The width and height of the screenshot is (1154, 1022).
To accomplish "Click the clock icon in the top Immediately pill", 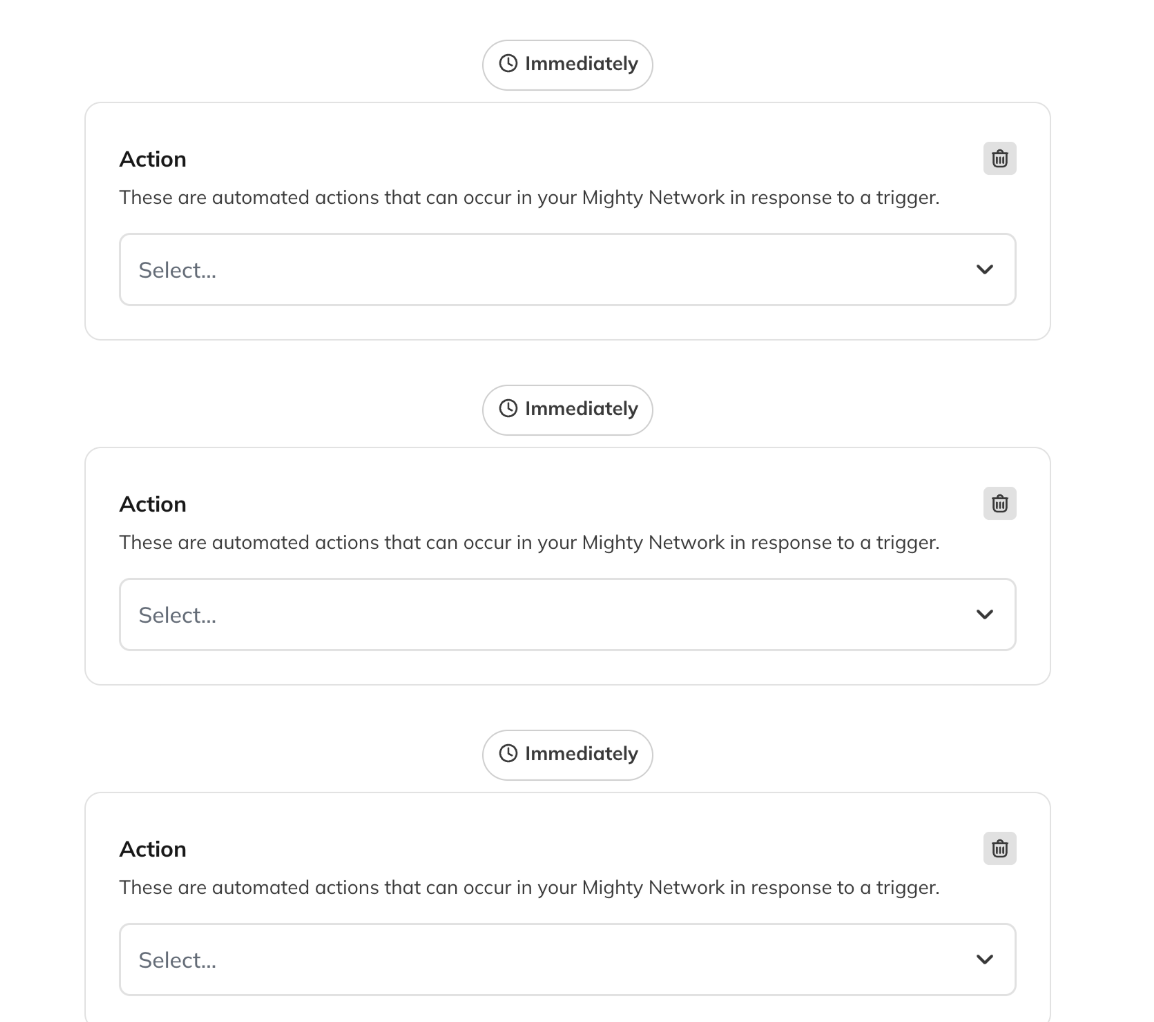I will point(508,63).
